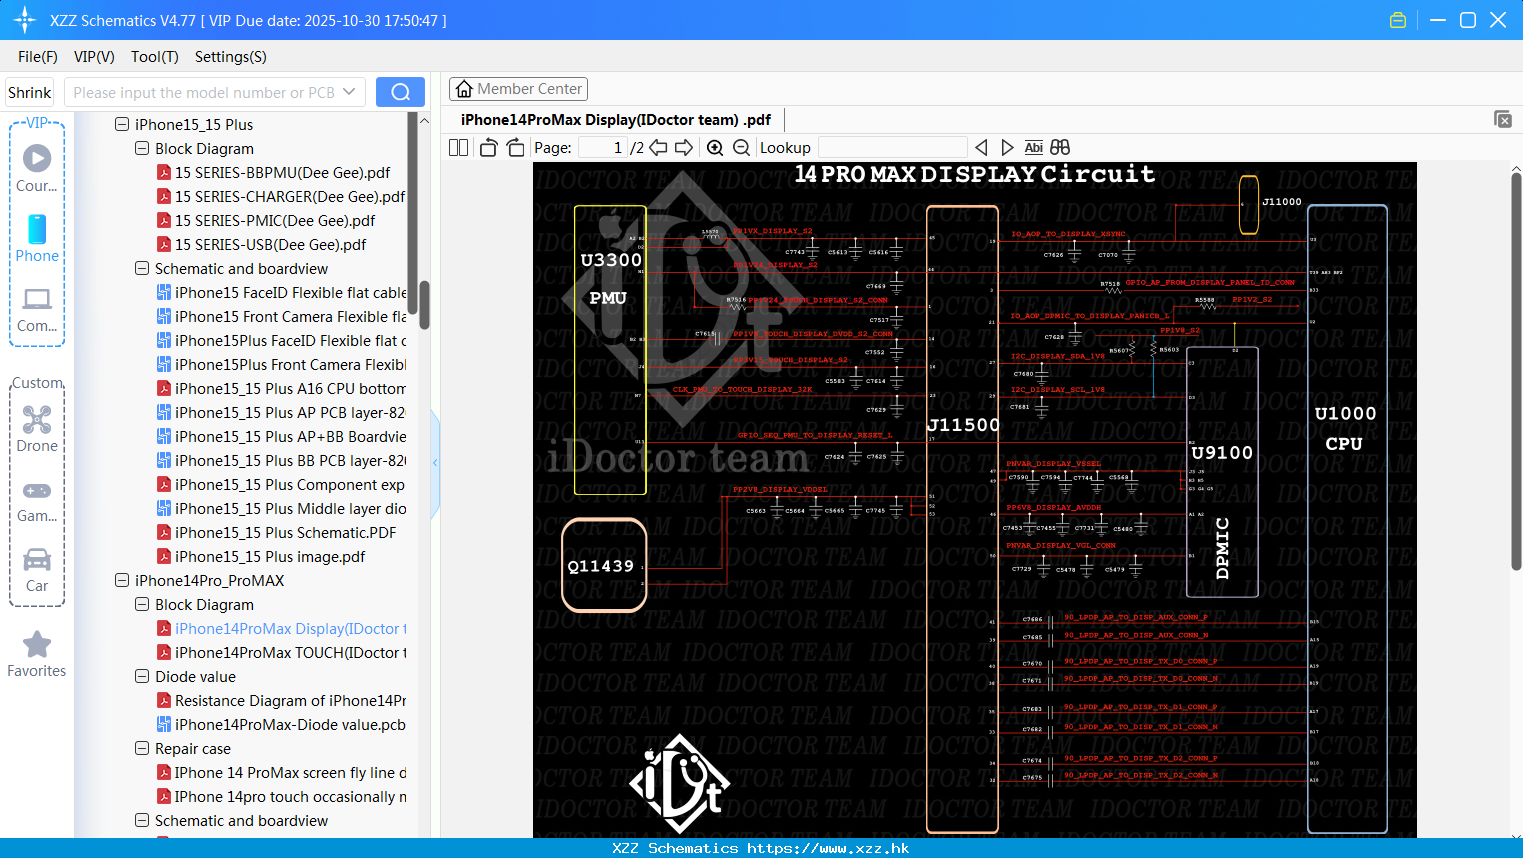Collapse the left panel via splitter handle
Viewport: 1523px width, 858px height.
(x=435, y=463)
